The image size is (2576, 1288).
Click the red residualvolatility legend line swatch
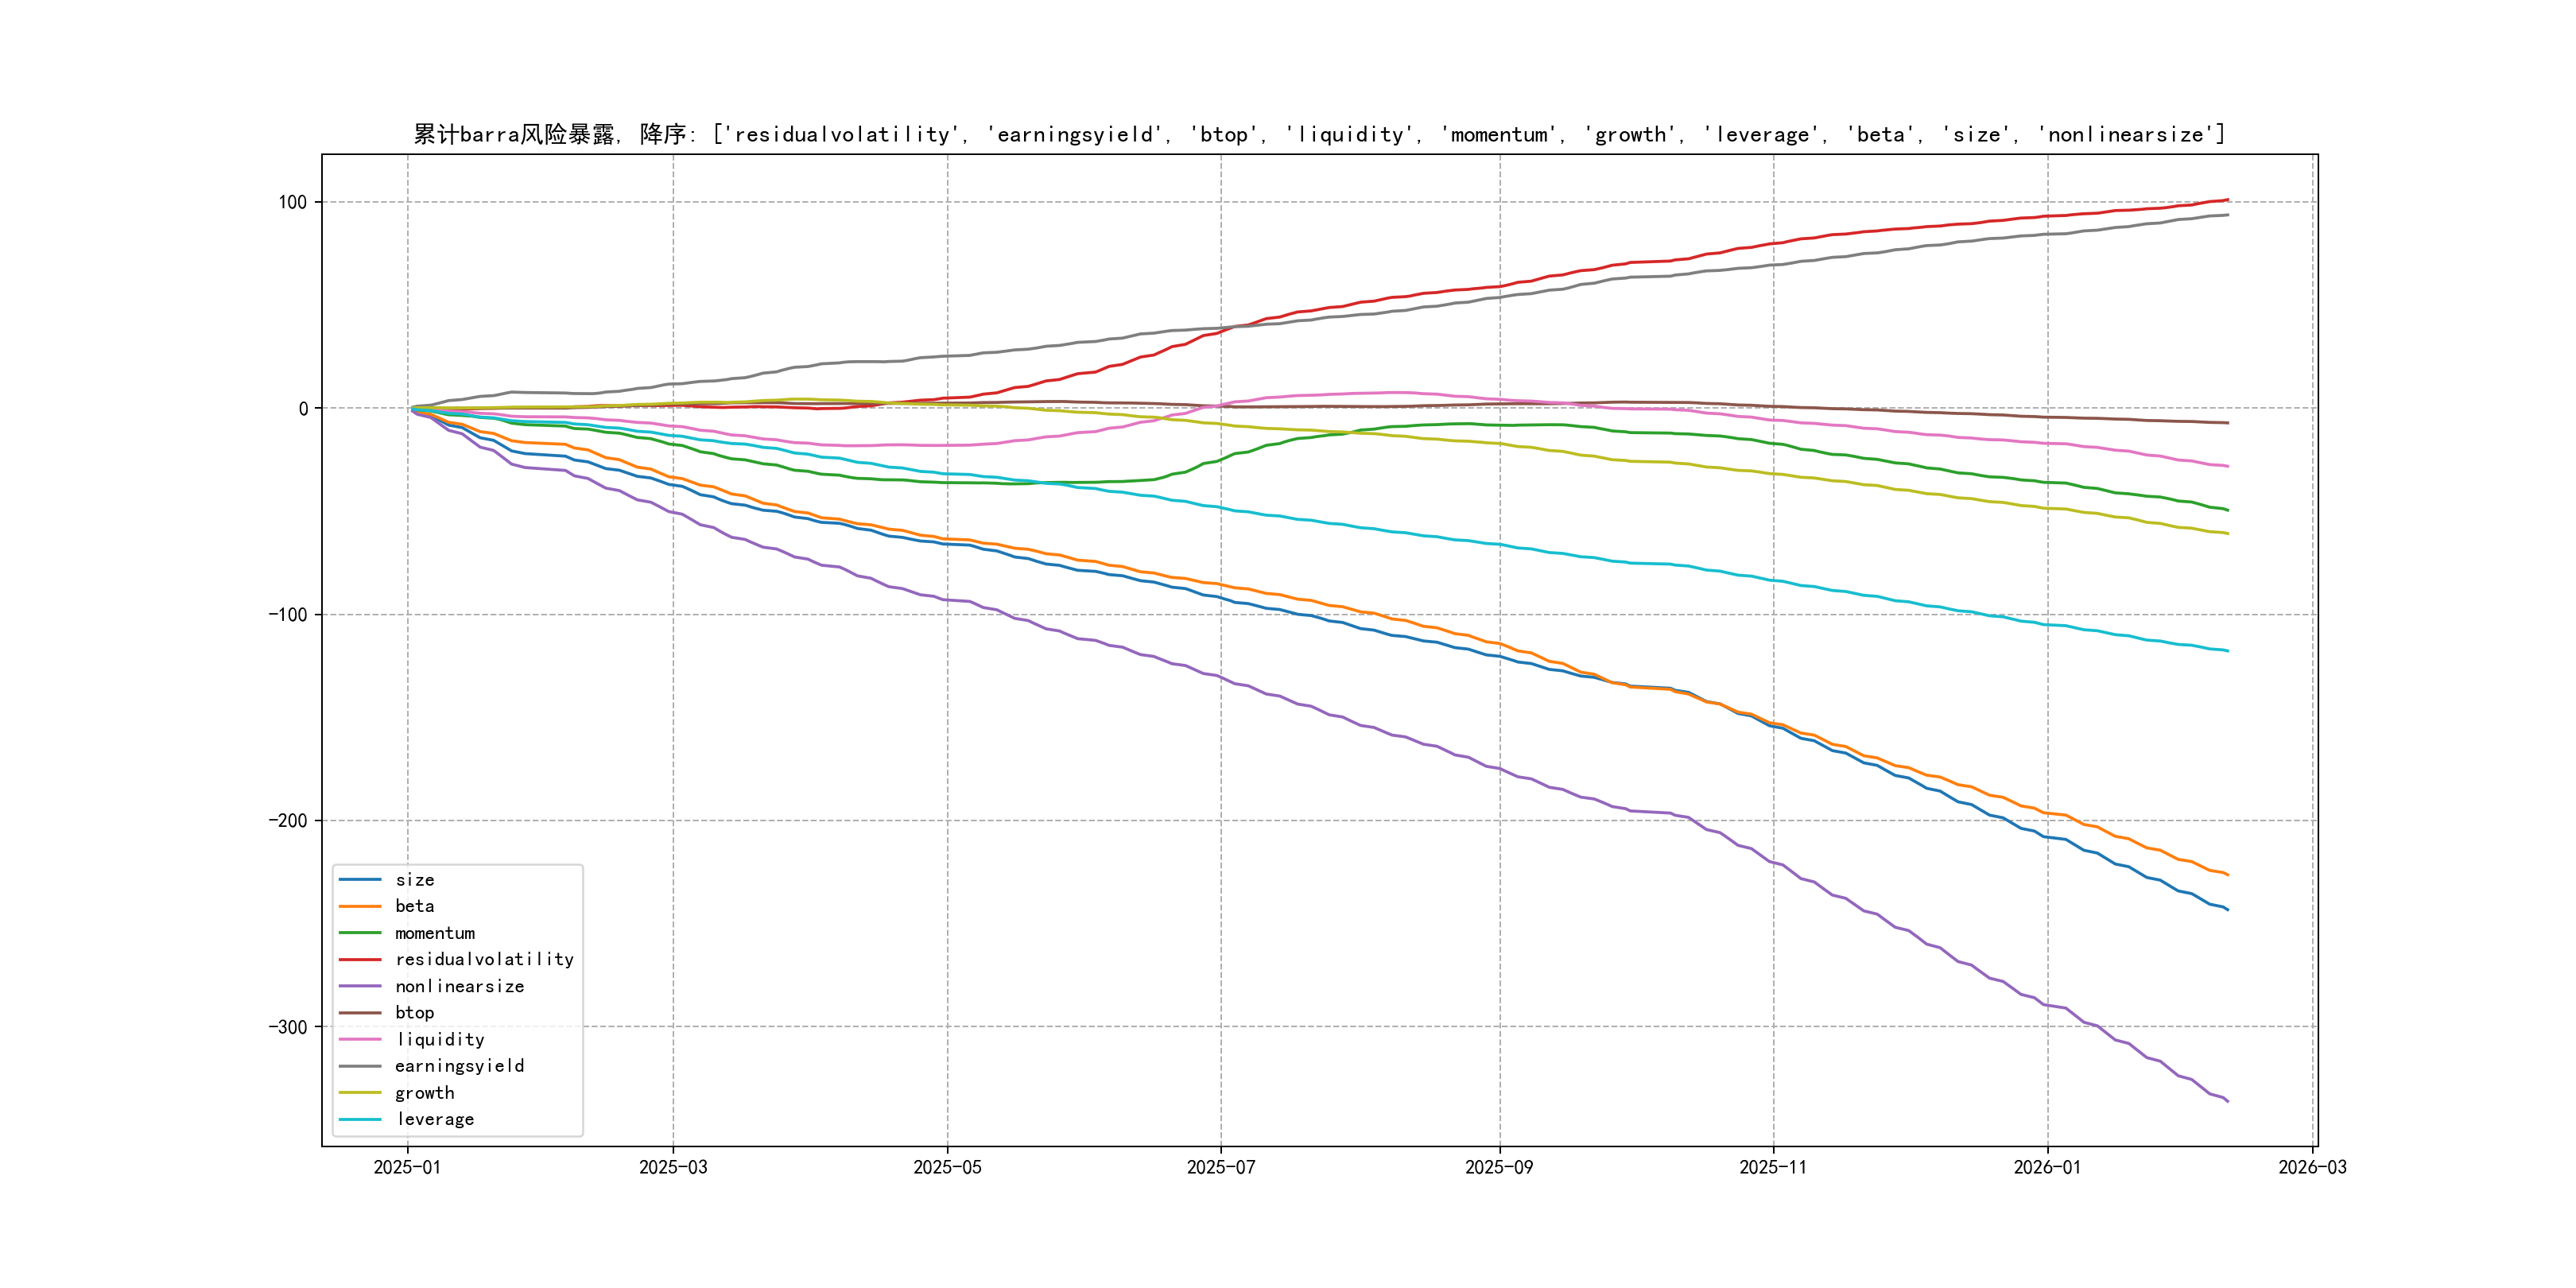(x=360, y=959)
